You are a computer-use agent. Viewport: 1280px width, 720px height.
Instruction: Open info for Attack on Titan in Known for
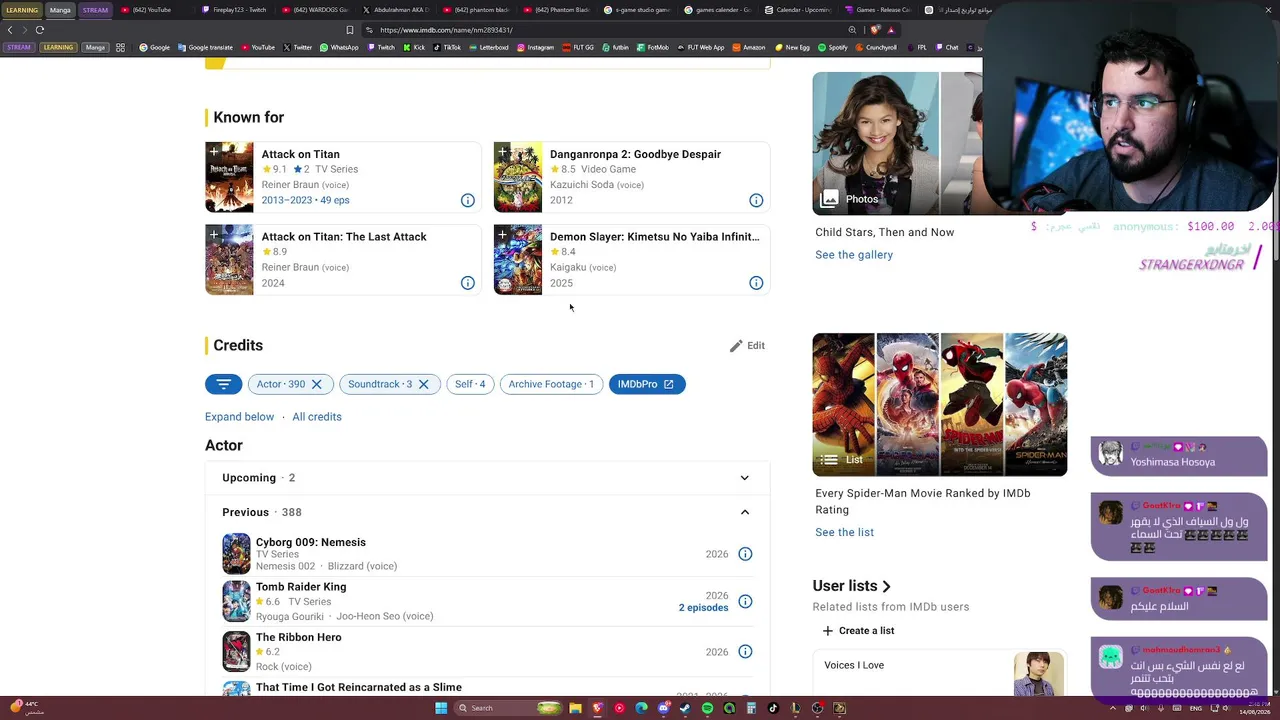pyautogui.click(x=467, y=200)
